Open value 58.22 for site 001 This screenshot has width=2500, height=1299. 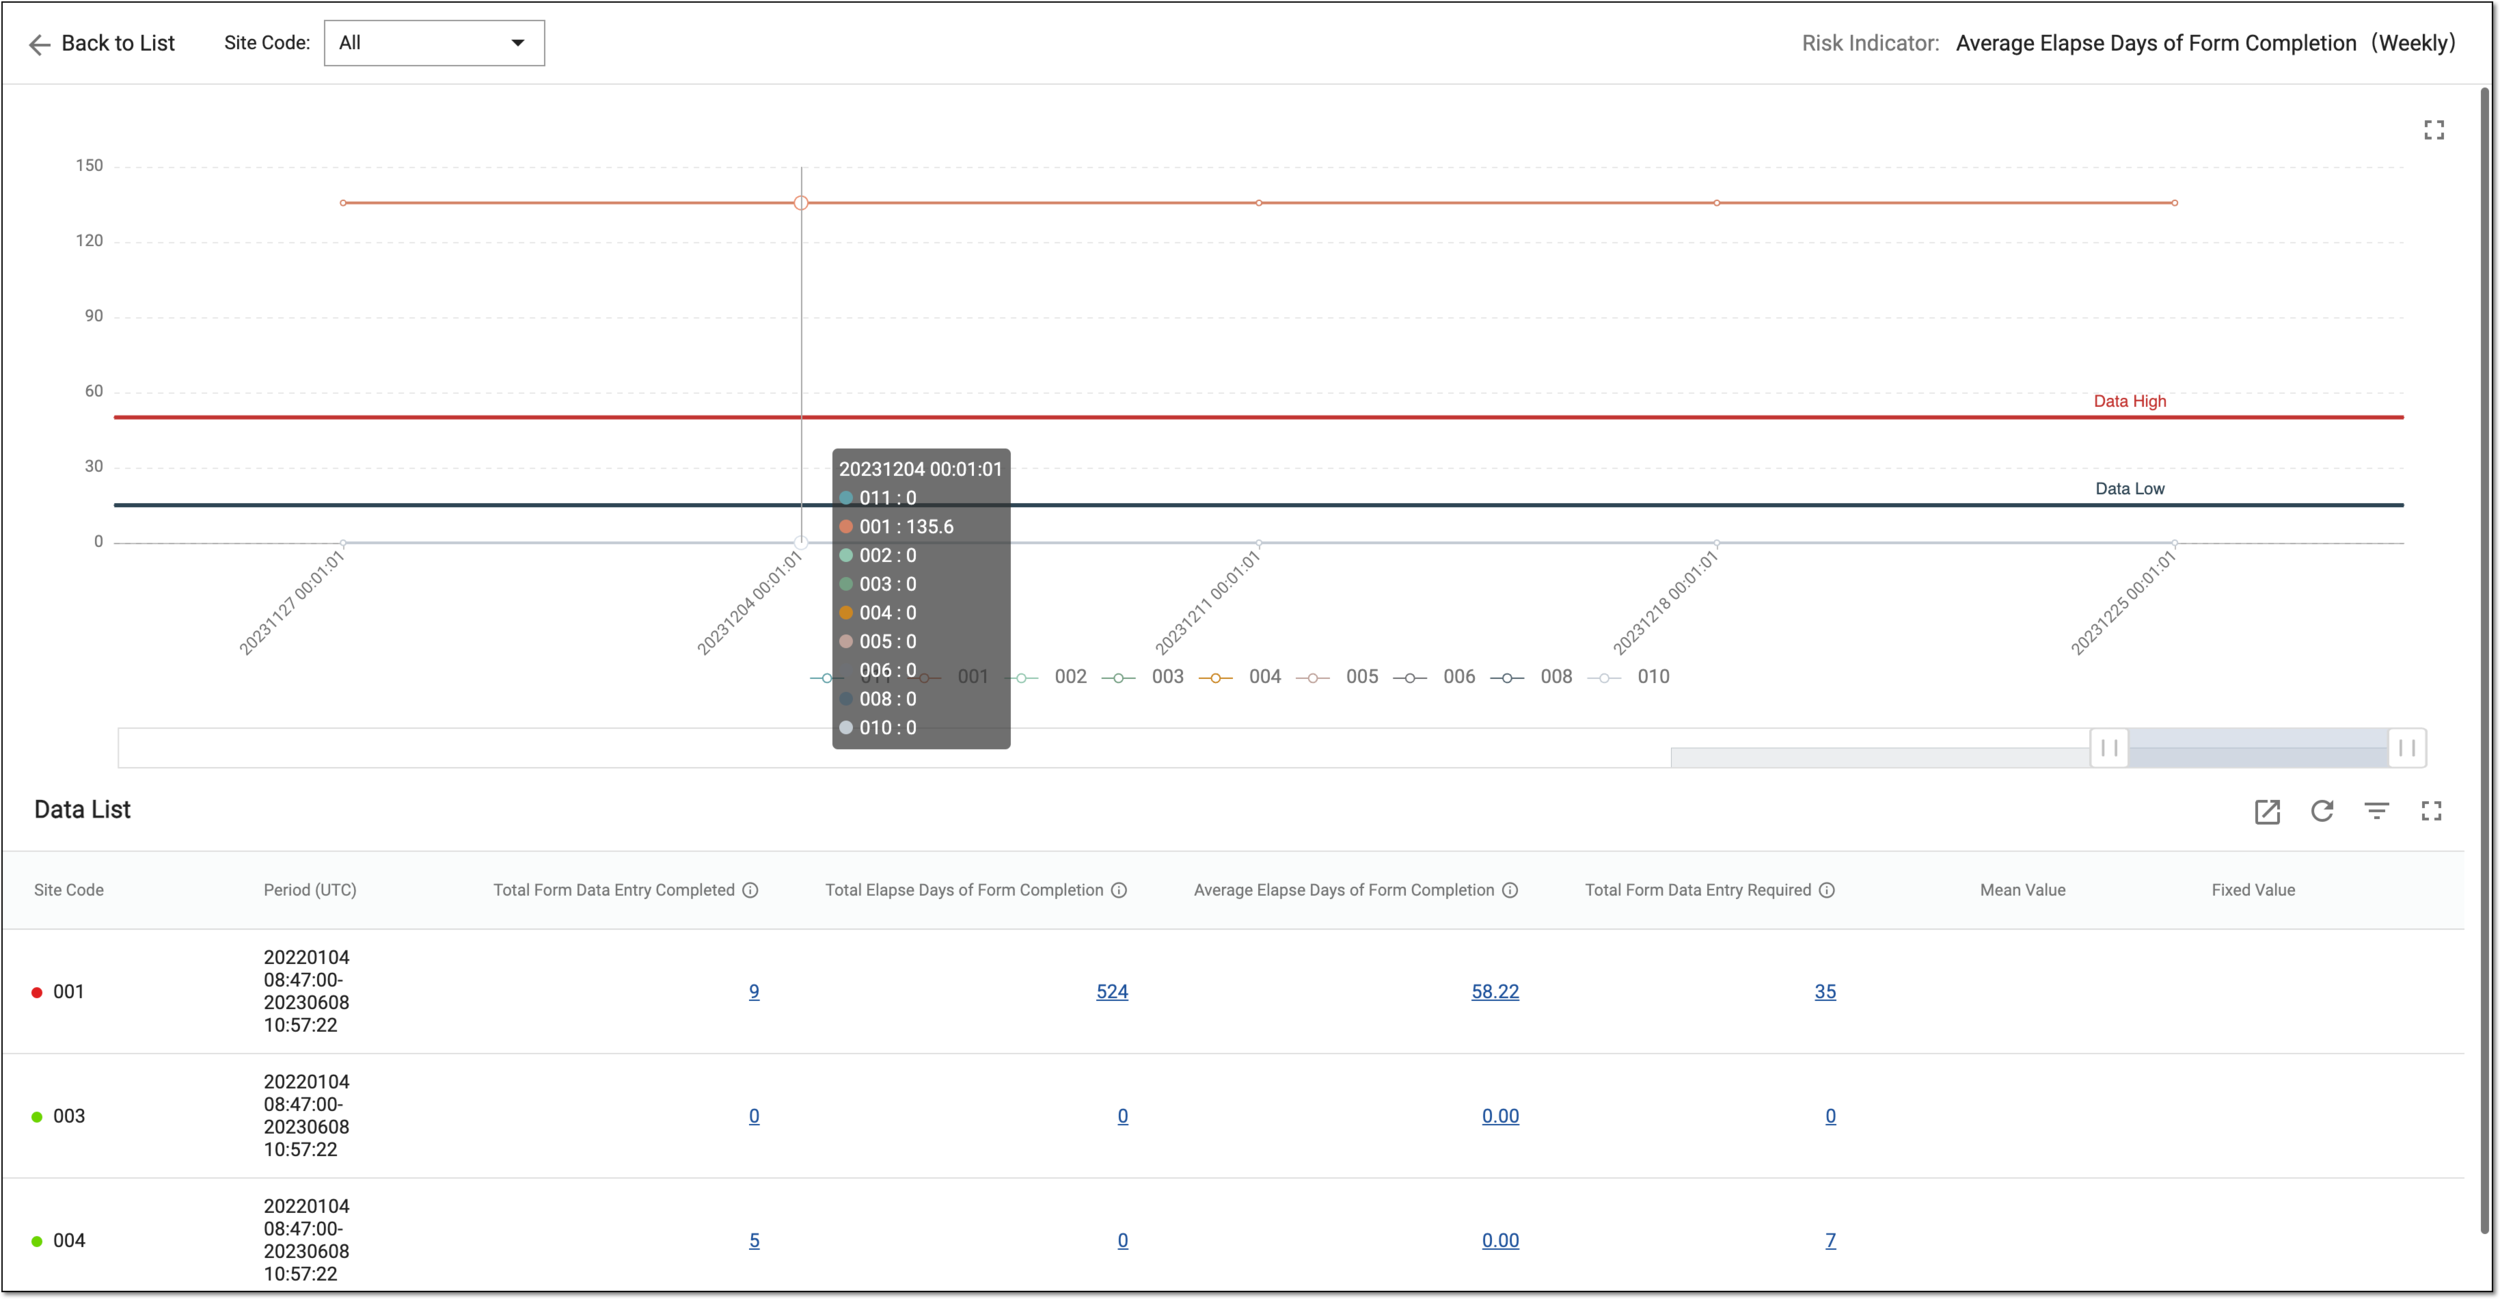(x=1495, y=992)
